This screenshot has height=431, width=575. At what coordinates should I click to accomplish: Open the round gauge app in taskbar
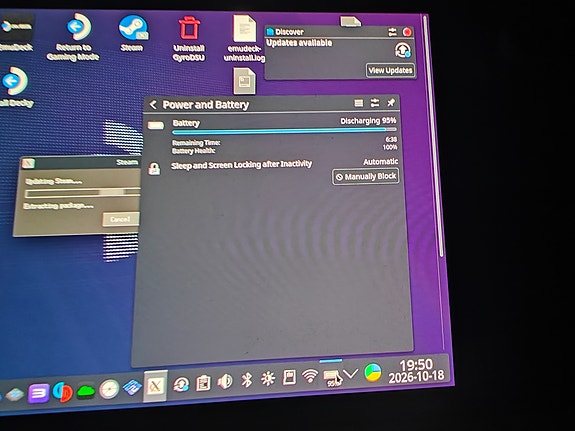[x=109, y=389]
